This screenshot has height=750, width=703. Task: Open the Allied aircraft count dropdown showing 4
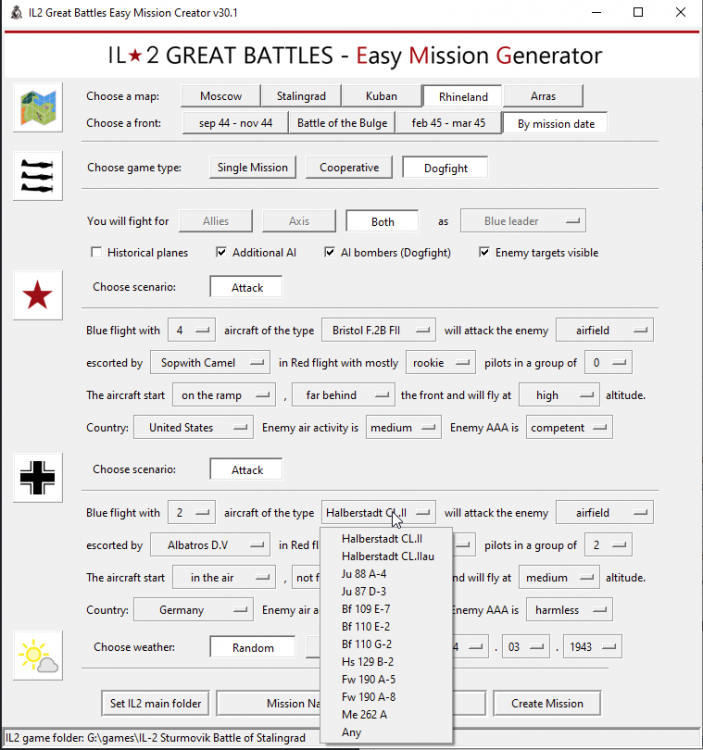(x=192, y=330)
